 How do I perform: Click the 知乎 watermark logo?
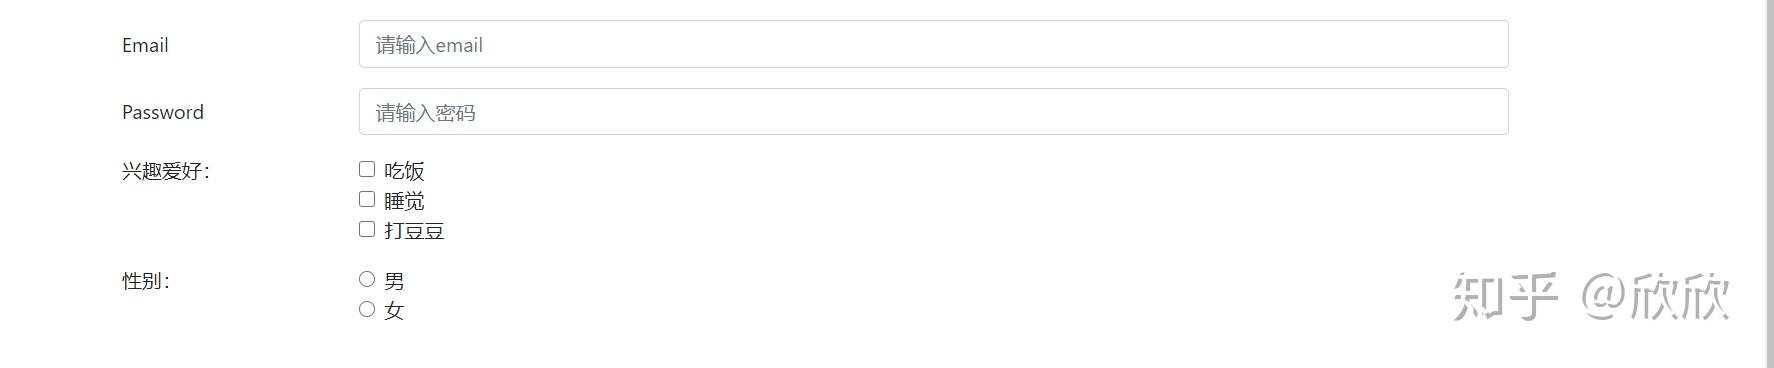click(1505, 297)
